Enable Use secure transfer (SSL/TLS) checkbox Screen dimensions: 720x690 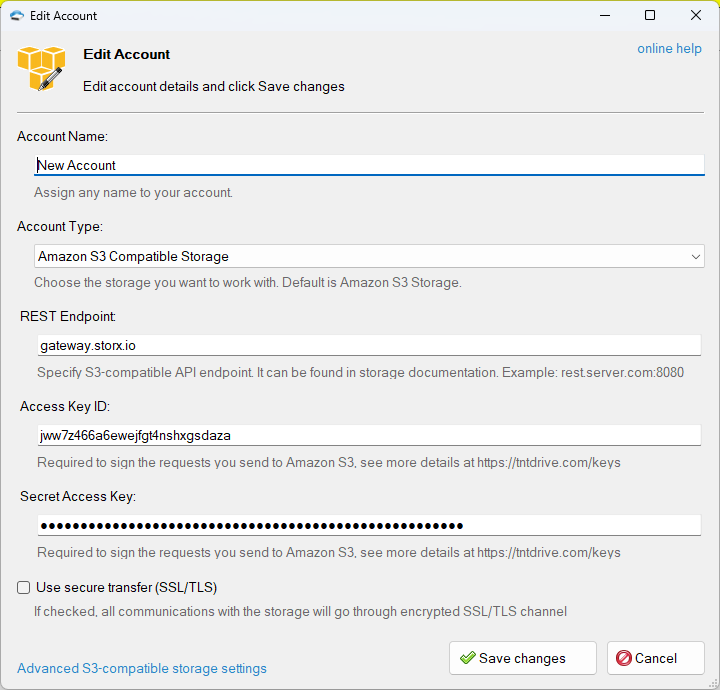23,587
